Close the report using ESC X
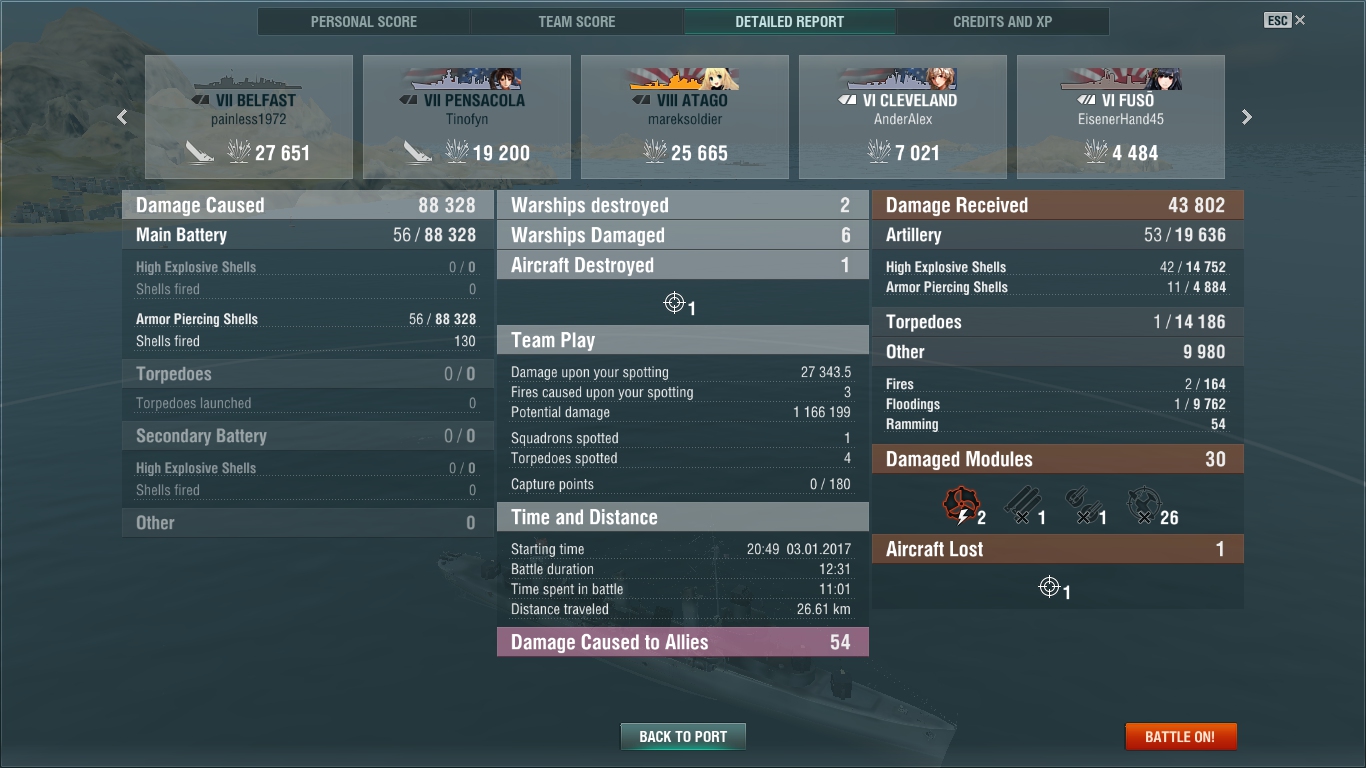This screenshot has width=1366, height=768. coord(1285,20)
